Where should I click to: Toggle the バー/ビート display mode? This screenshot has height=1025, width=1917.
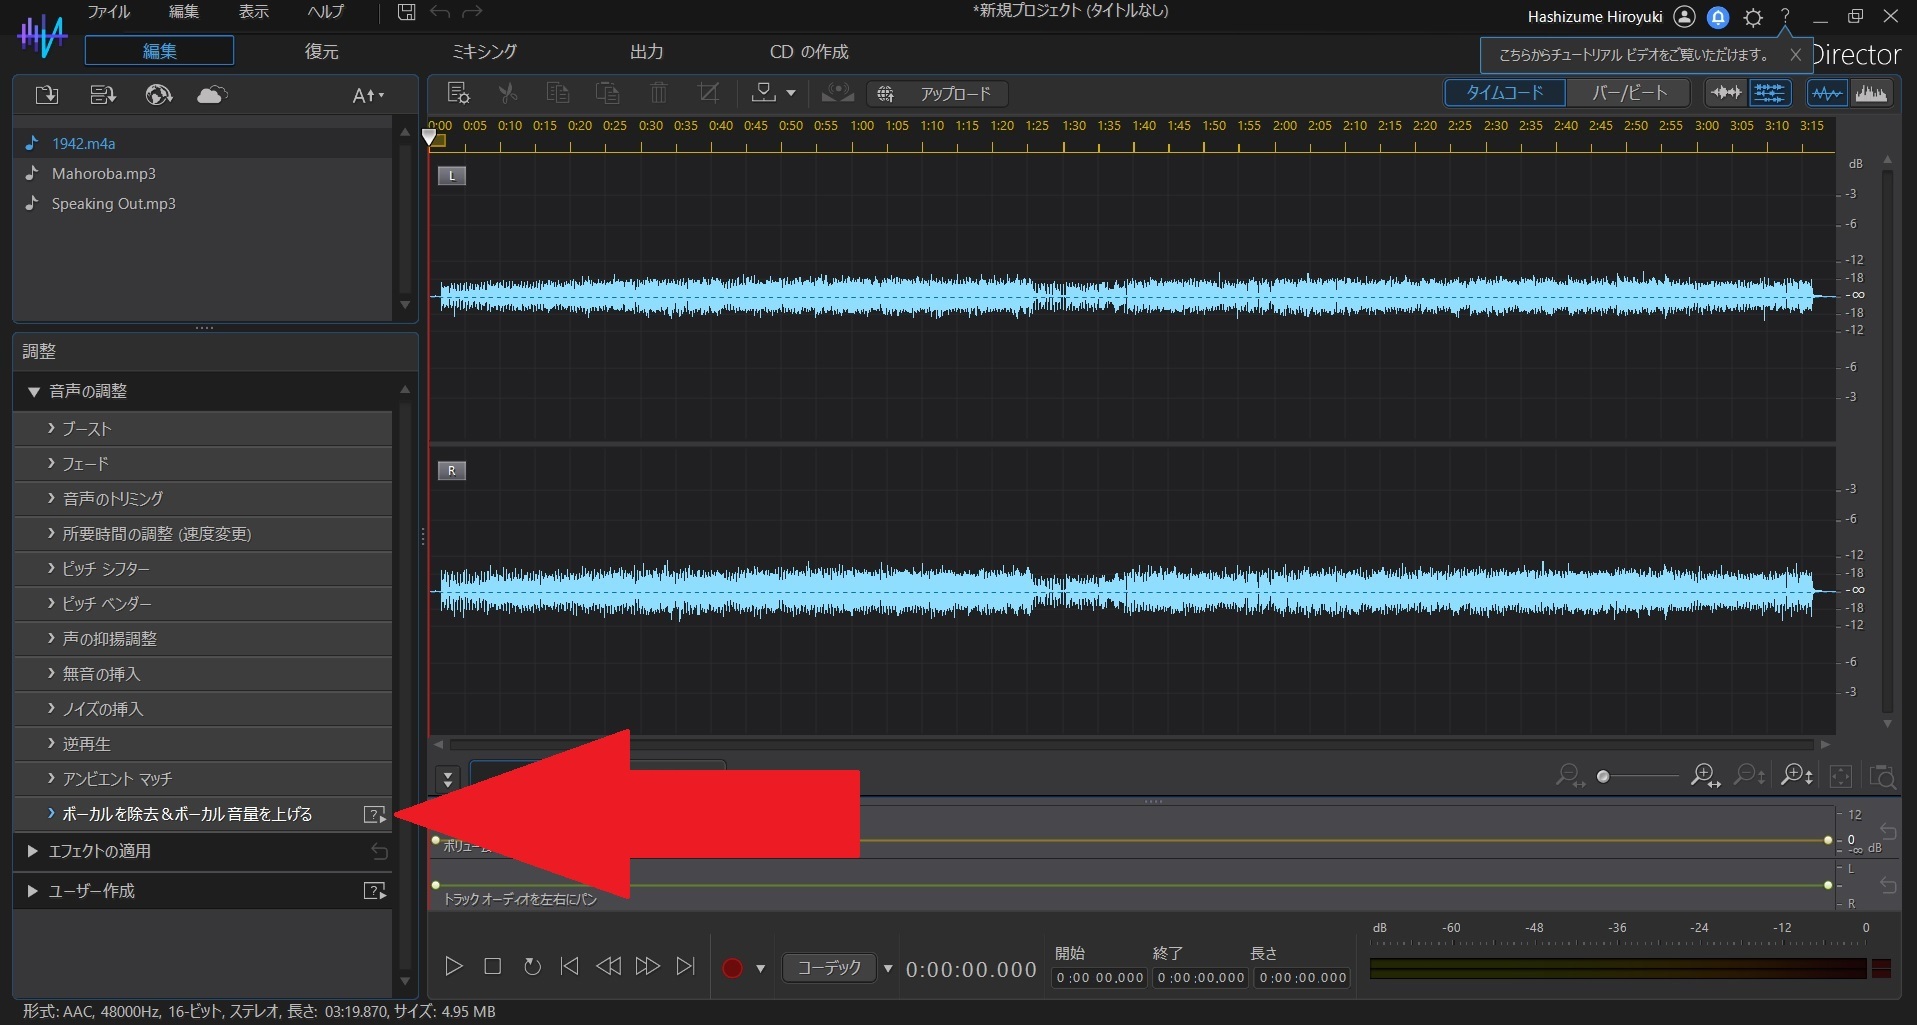(x=1626, y=92)
